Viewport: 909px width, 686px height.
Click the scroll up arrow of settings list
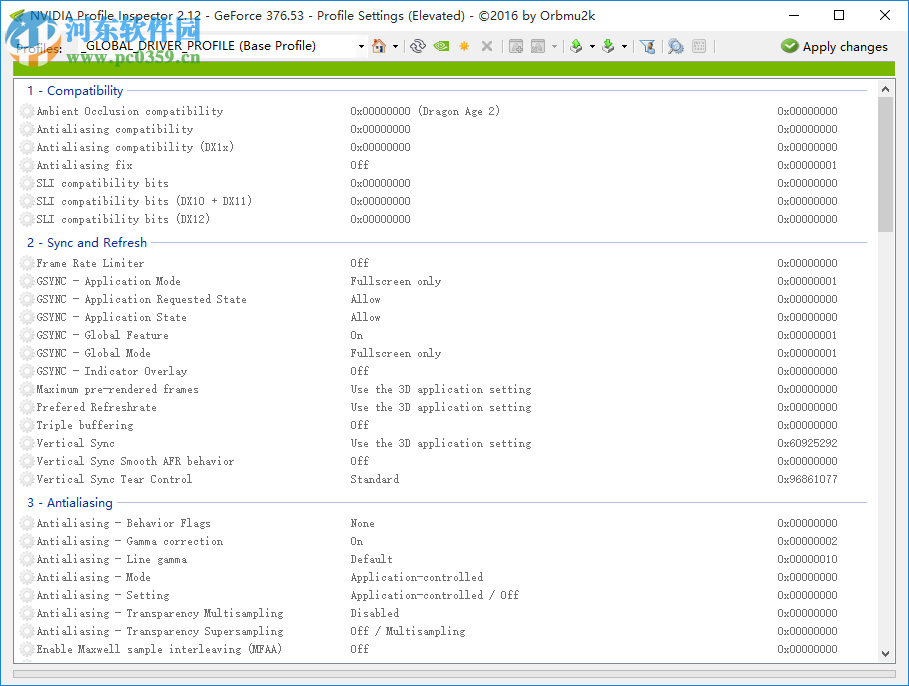pyautogui.click(x=885, y=89)
